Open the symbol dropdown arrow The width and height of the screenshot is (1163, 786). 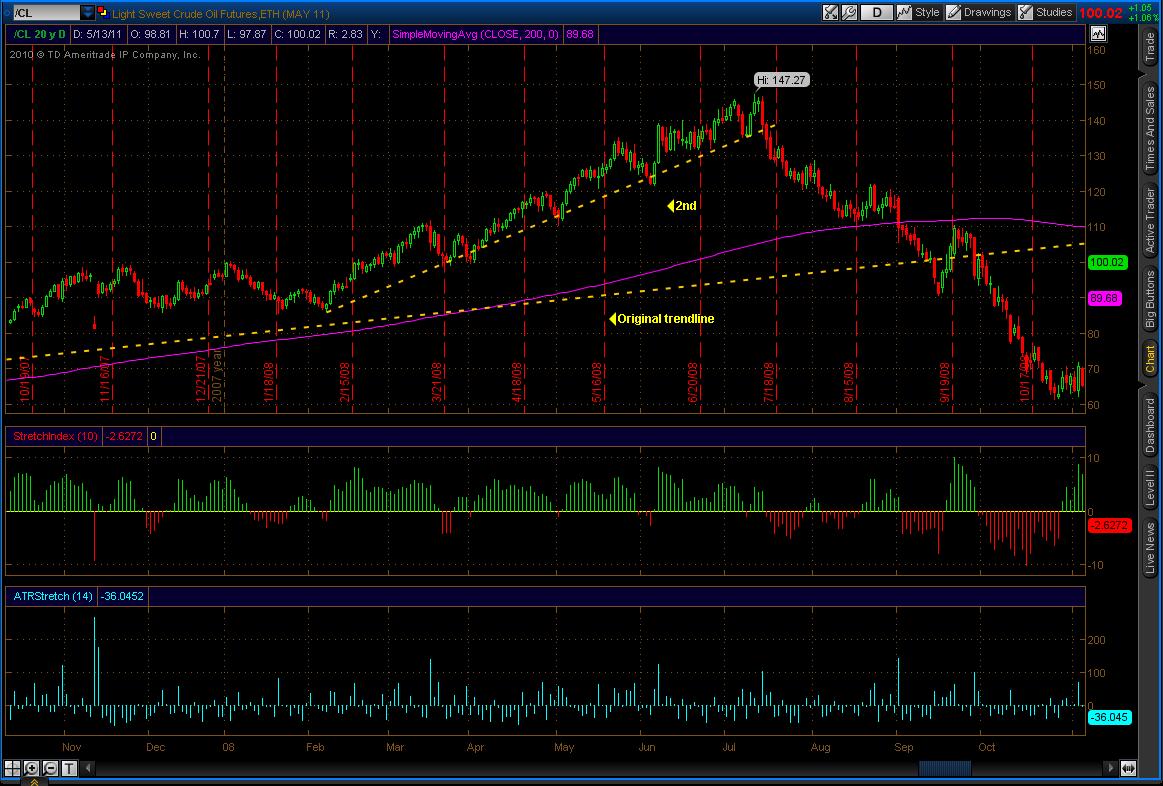click(88, 13)
